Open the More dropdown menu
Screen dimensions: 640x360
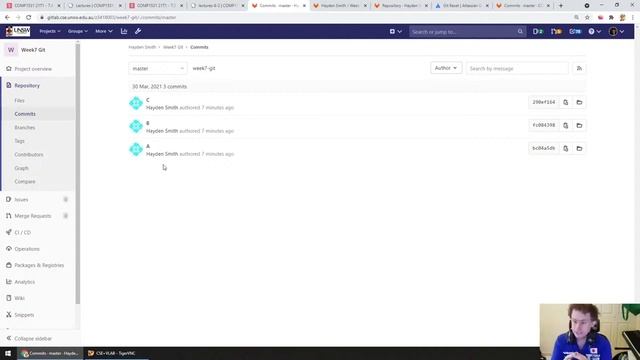pos(103,31)
